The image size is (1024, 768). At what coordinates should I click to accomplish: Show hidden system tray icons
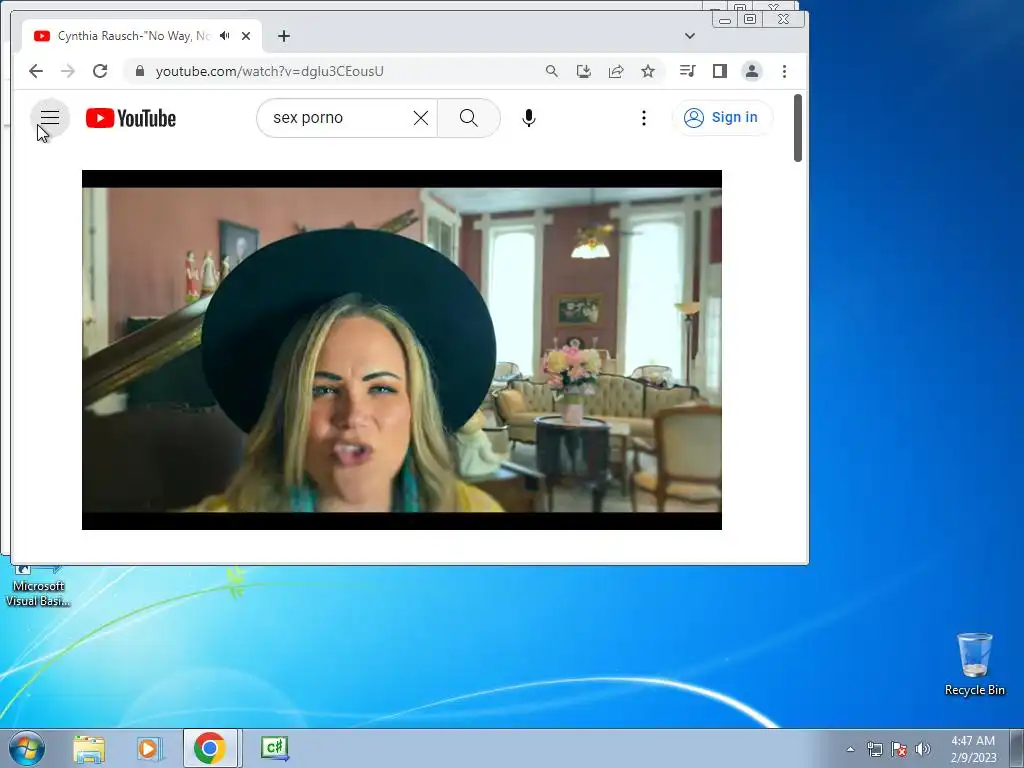[x=850, y=749]
